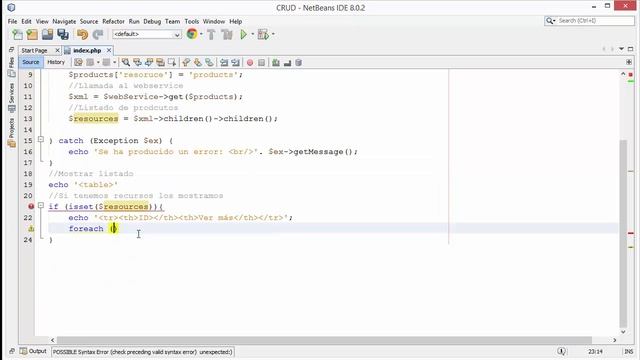Click Toggle Bookmark icon
Viewport: 640px width, 360px height.
[x=209, y=62]
